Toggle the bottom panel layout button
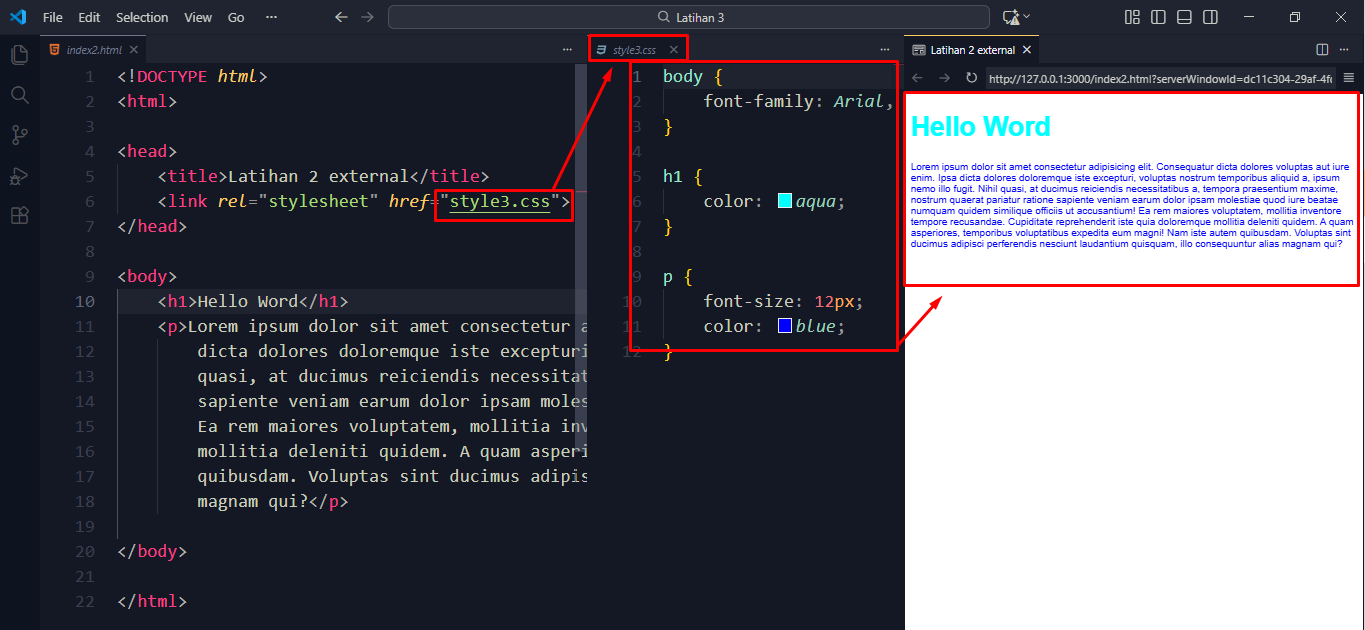 click(1184, 17)
